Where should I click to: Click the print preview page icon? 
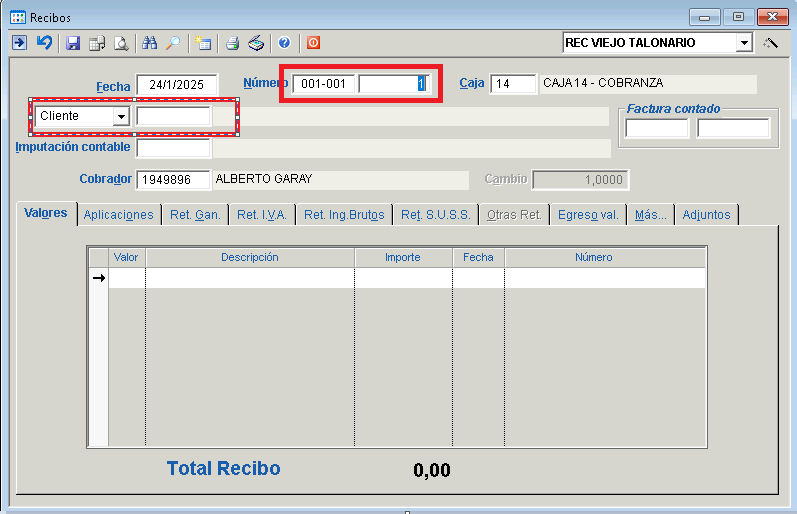point(121,43)
